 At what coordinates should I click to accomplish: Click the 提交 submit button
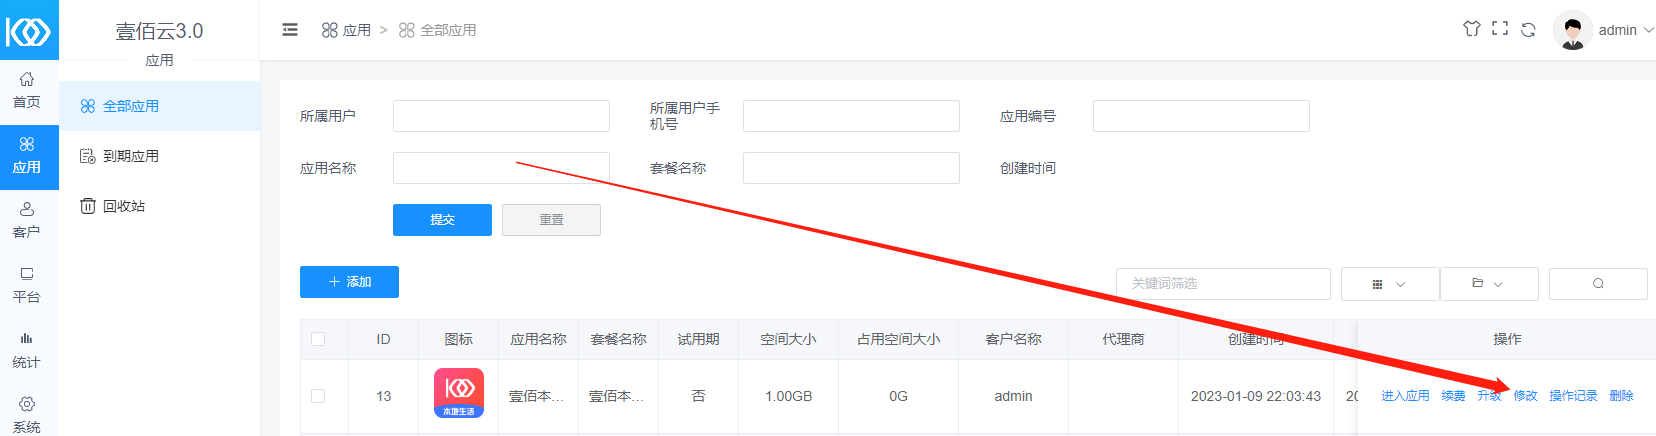coord(442,220)
